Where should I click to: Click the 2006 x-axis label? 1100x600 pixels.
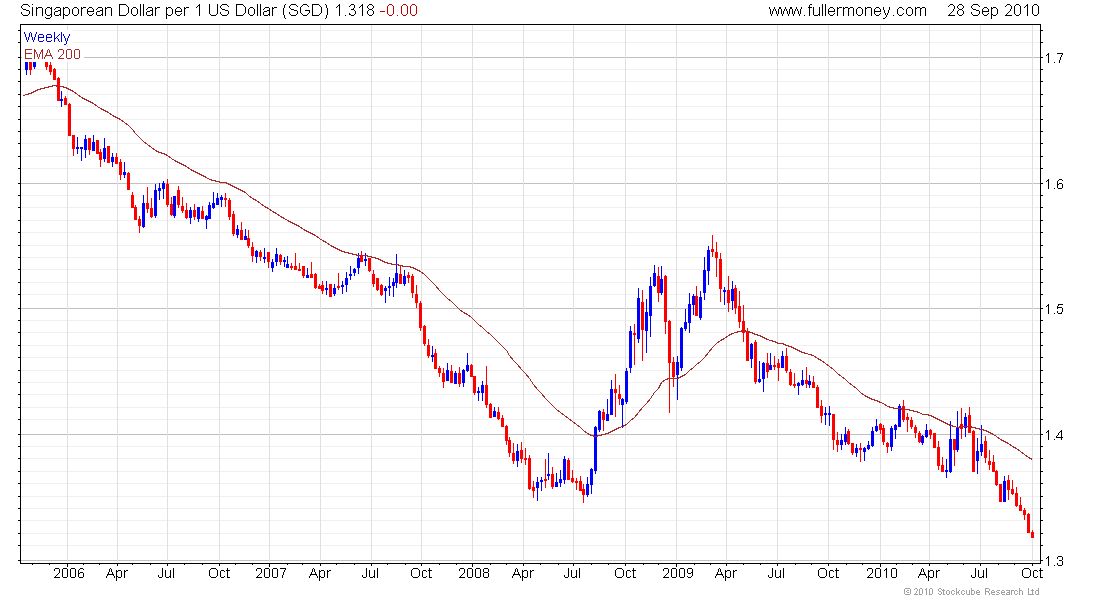coord(69,573)
